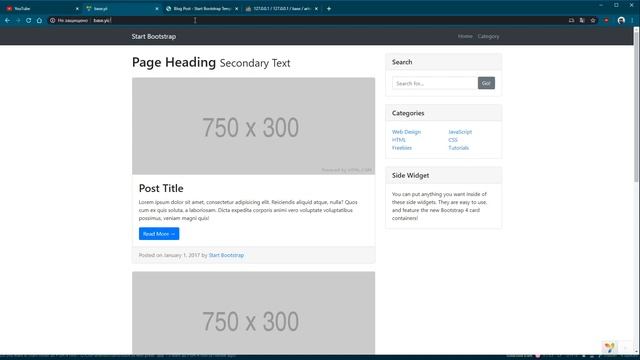This screenshot has height=360, width=640.
Task: Close the YouTube tab
Action: pos(77,9)
